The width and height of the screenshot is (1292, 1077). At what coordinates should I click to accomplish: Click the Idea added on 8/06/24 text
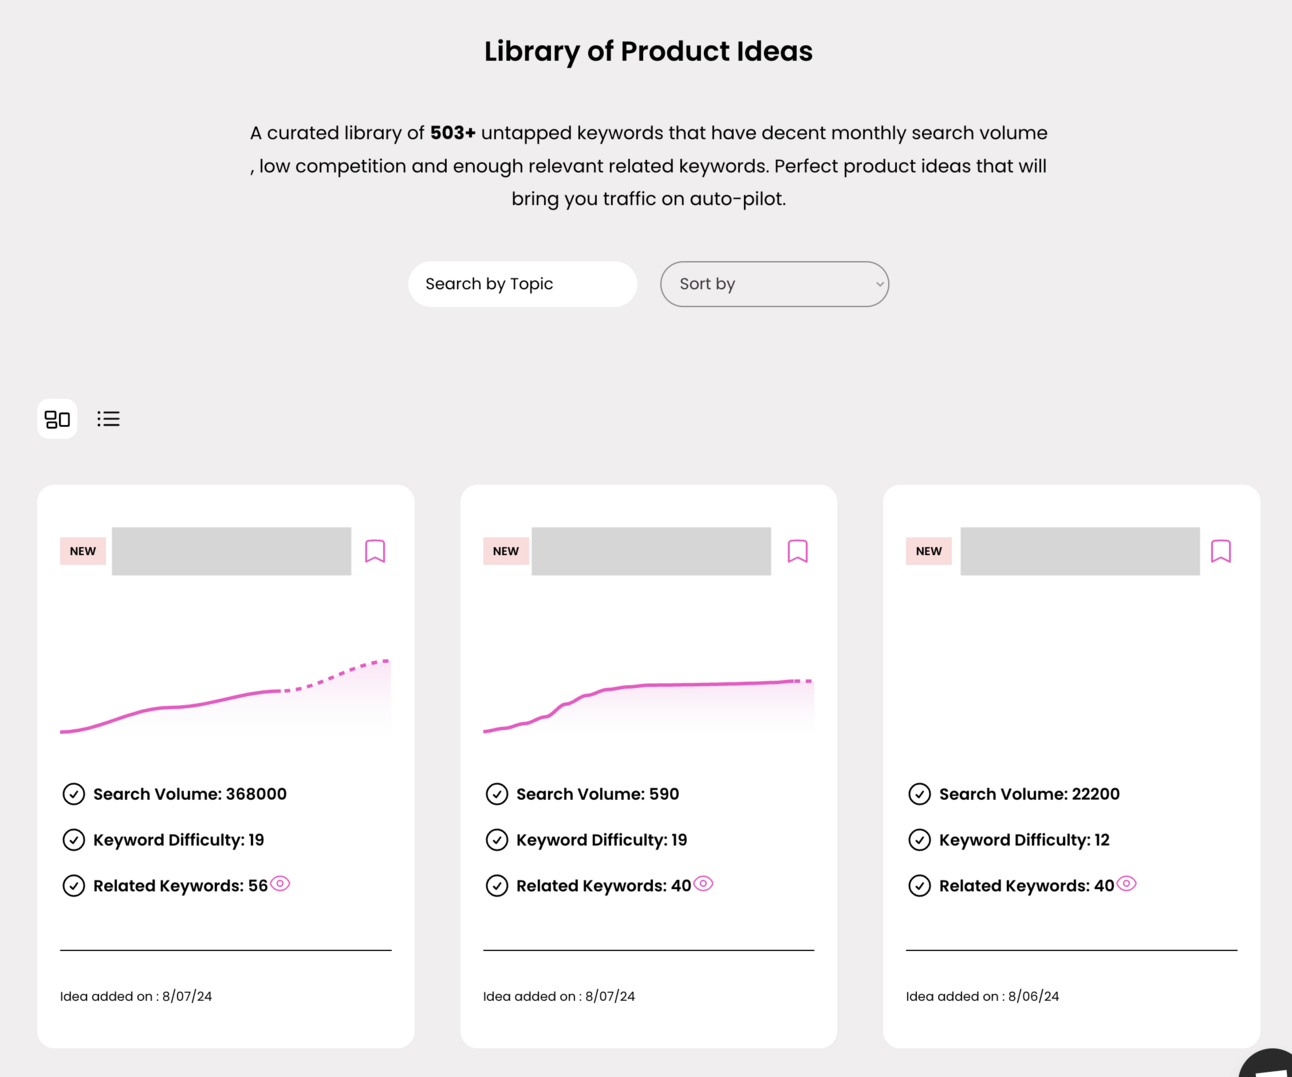click(982, 995)
